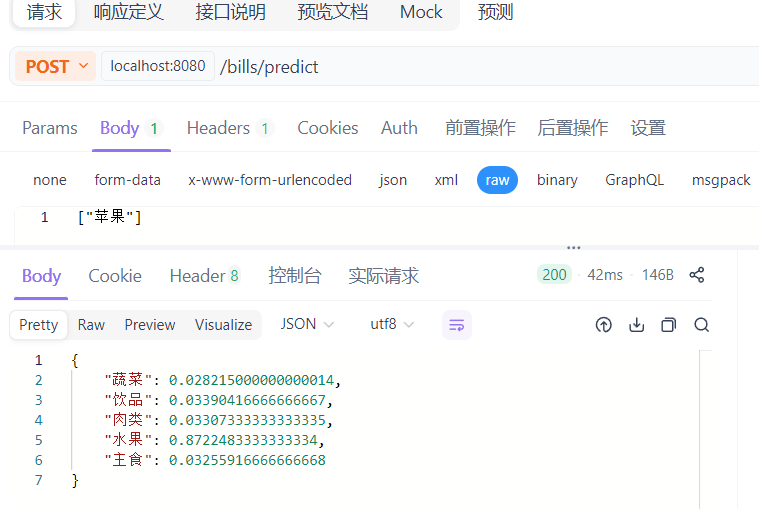
Task: Click the value 0.03390416666666667
Action: point(247,400)
